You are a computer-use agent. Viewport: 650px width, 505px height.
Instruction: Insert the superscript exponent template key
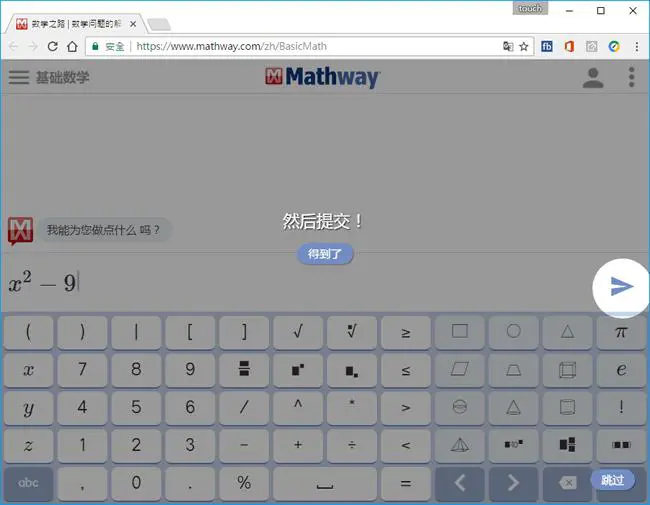click(x=298, y=369)
